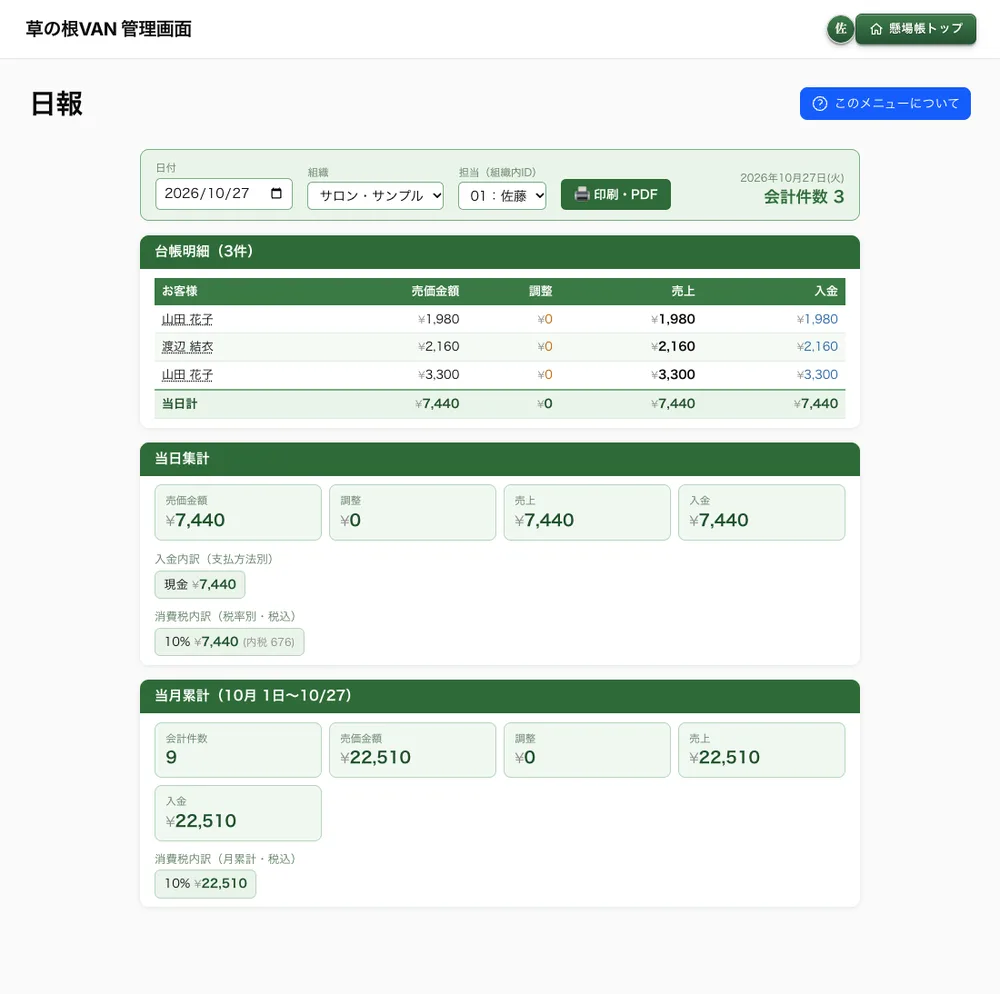The height and width of the screenshot is (994, 1000).
Task: Click the daily 売上 ¥7,440 card
Action: coord(587,513)
